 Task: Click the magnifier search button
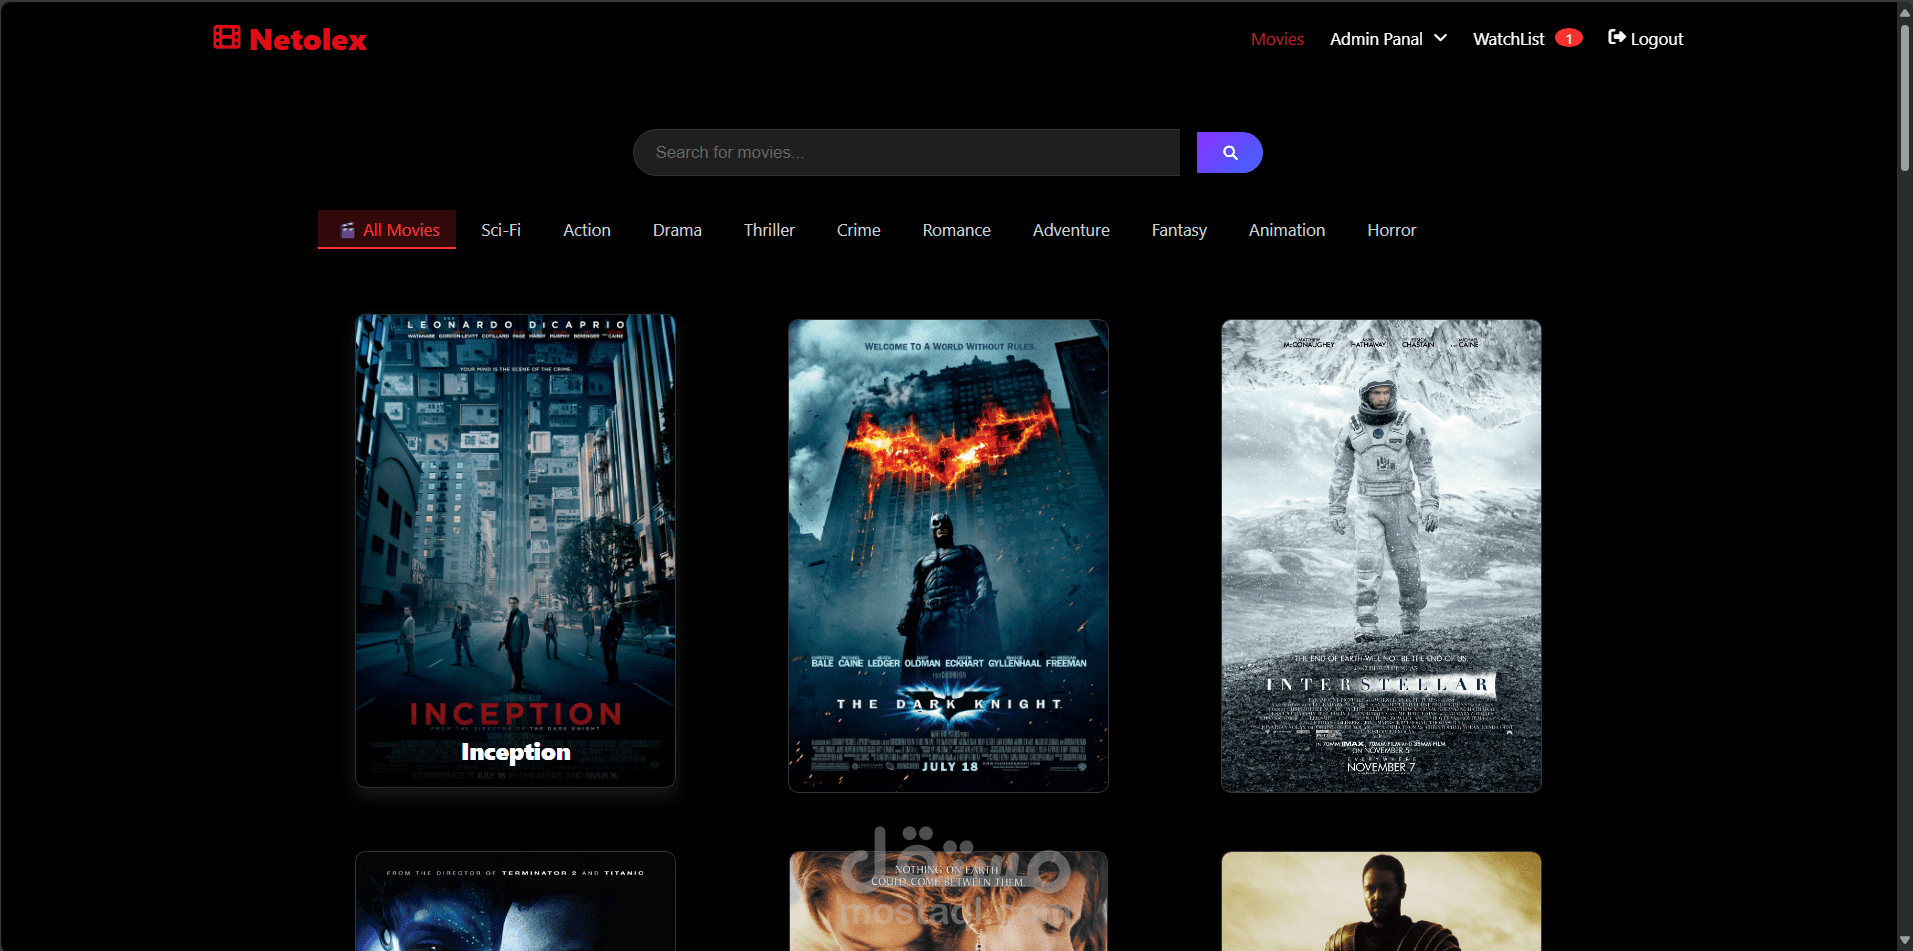tap(1230, 152)
